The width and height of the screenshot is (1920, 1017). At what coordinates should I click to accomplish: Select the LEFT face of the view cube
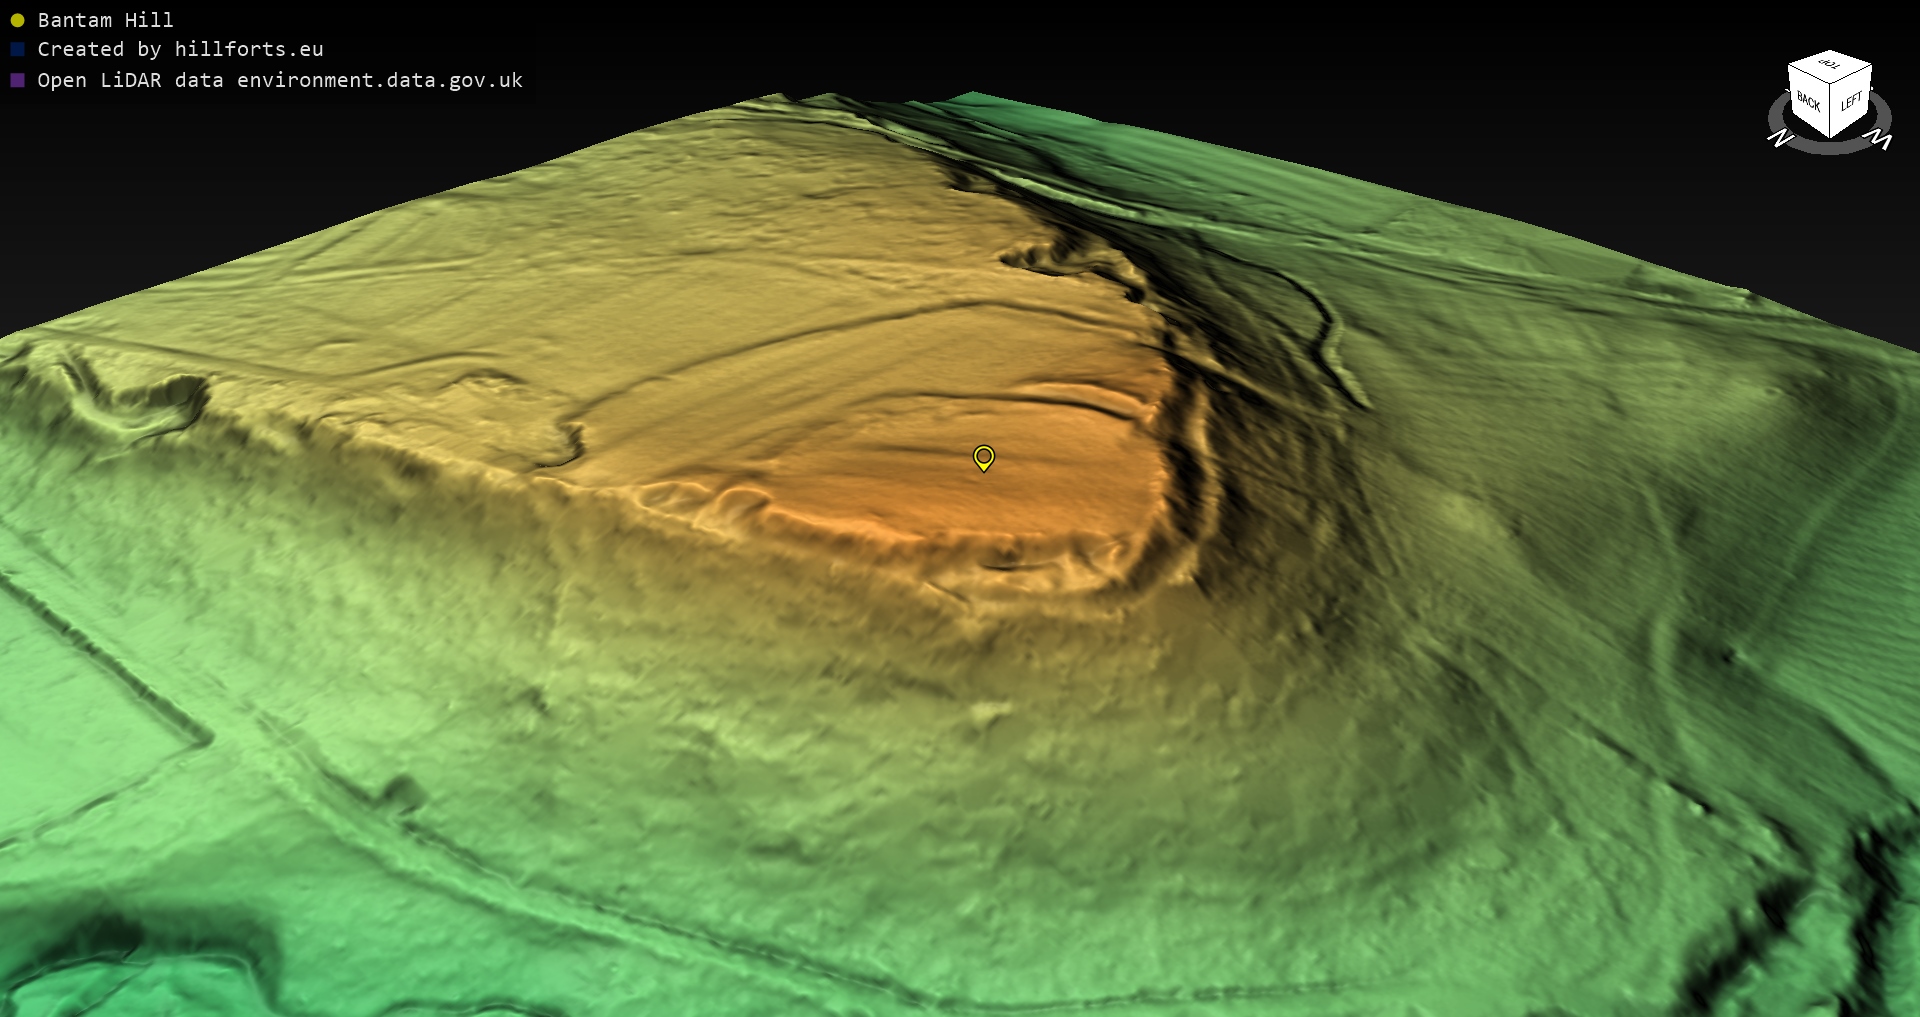click(1851, 102)
